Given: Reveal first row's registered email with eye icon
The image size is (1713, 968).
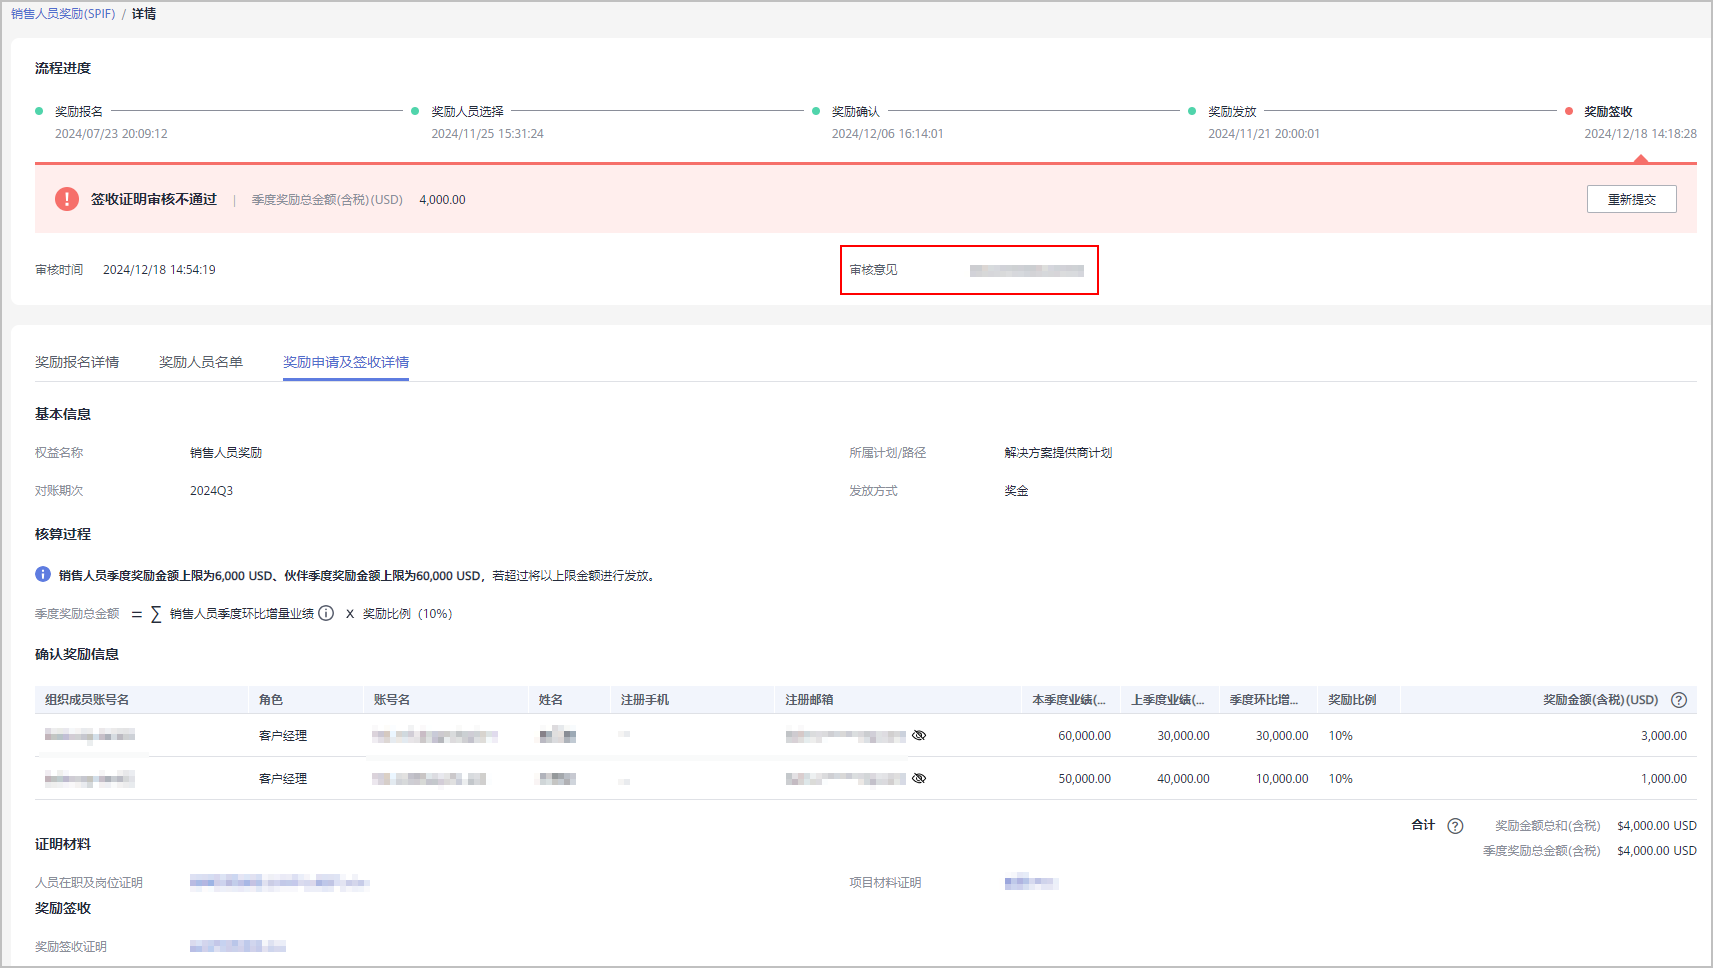Looking at the screenshot, I should tap(919, 735).
